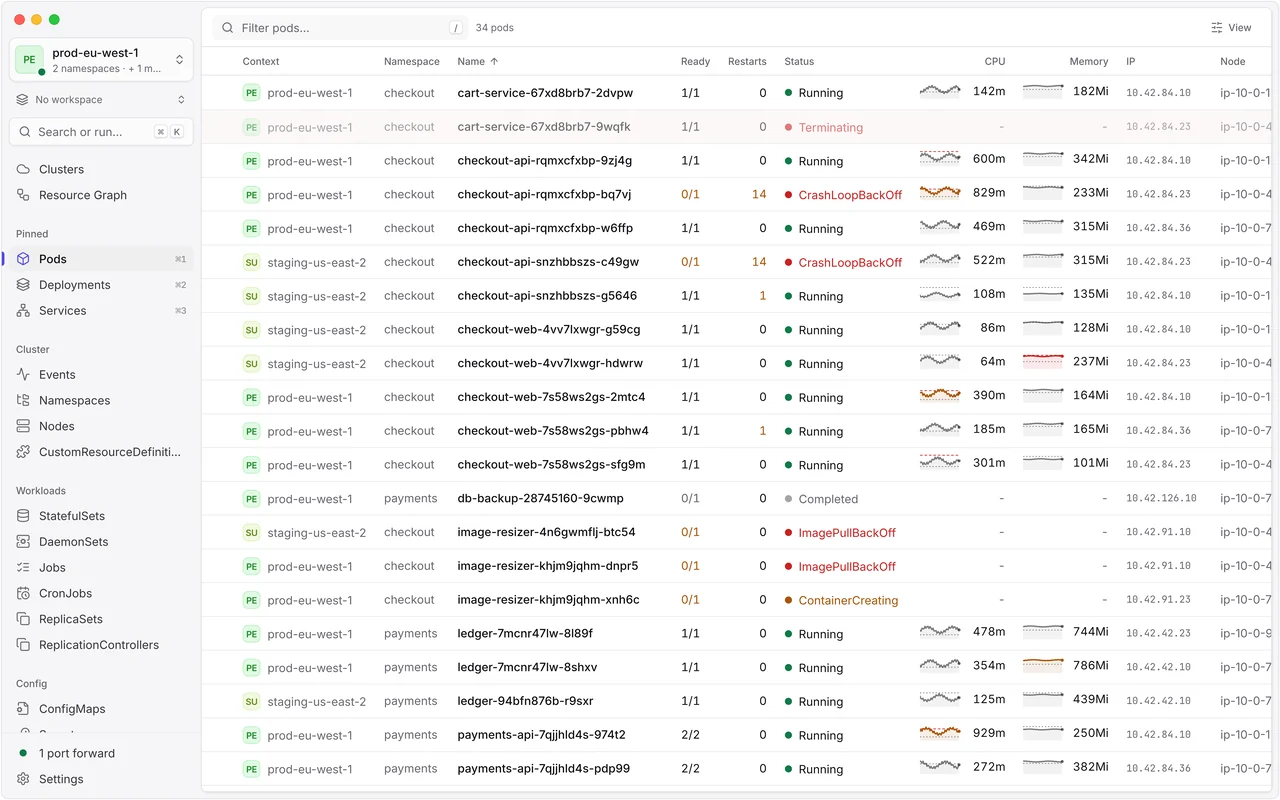The image size is (1280, 800).
Task: Click the workspace layers icon
Action: [x=22, y=100]
